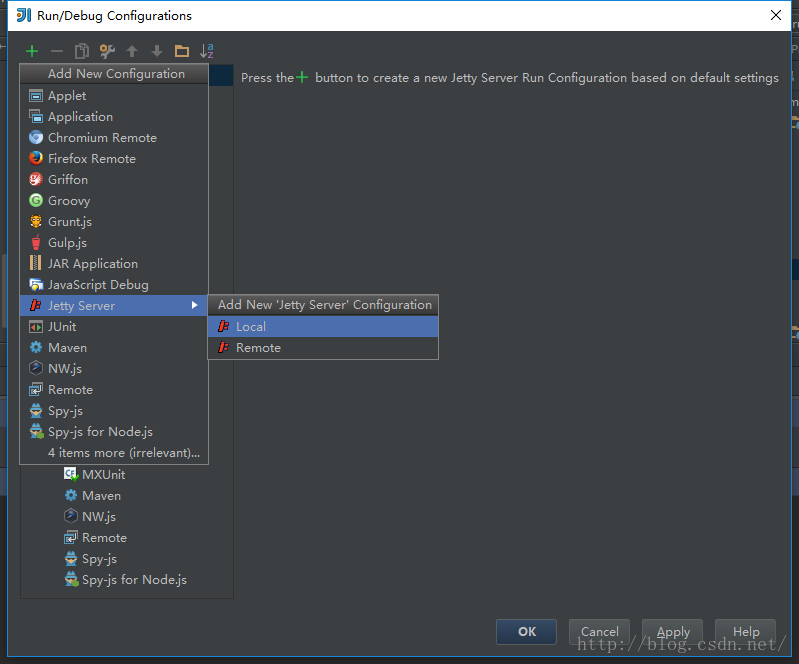Click the Sort Configurations a-z icon
Image resolution: width=799 pixels, height=664 pixels.
pos(207,51)
